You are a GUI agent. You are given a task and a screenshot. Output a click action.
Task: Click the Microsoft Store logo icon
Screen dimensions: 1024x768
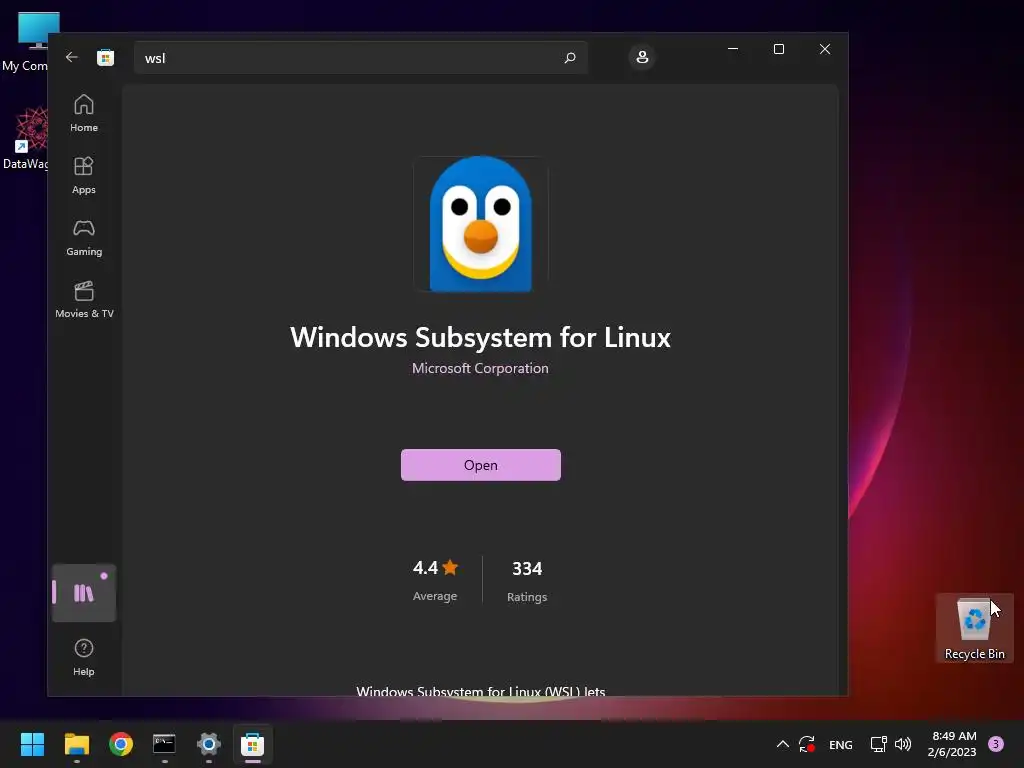tap(106, 57)
